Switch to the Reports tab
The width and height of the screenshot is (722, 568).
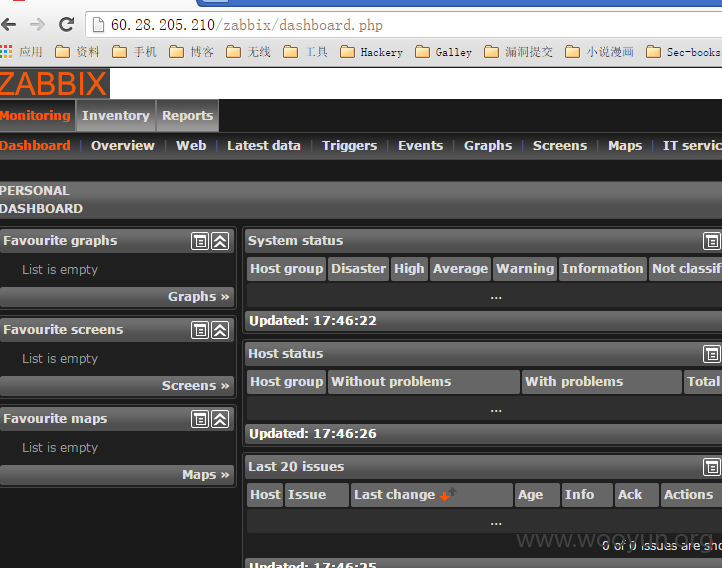click(187, 116)
